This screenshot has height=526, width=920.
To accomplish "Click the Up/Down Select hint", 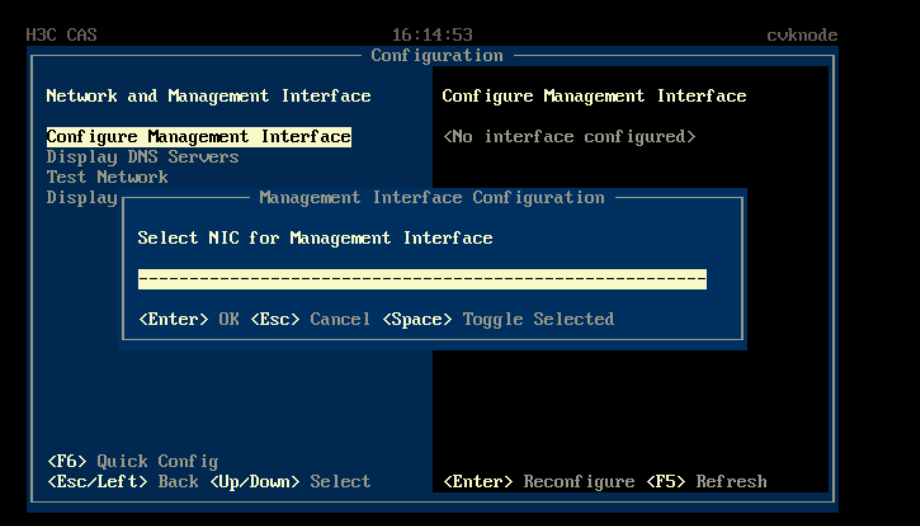I will point(290,481).
